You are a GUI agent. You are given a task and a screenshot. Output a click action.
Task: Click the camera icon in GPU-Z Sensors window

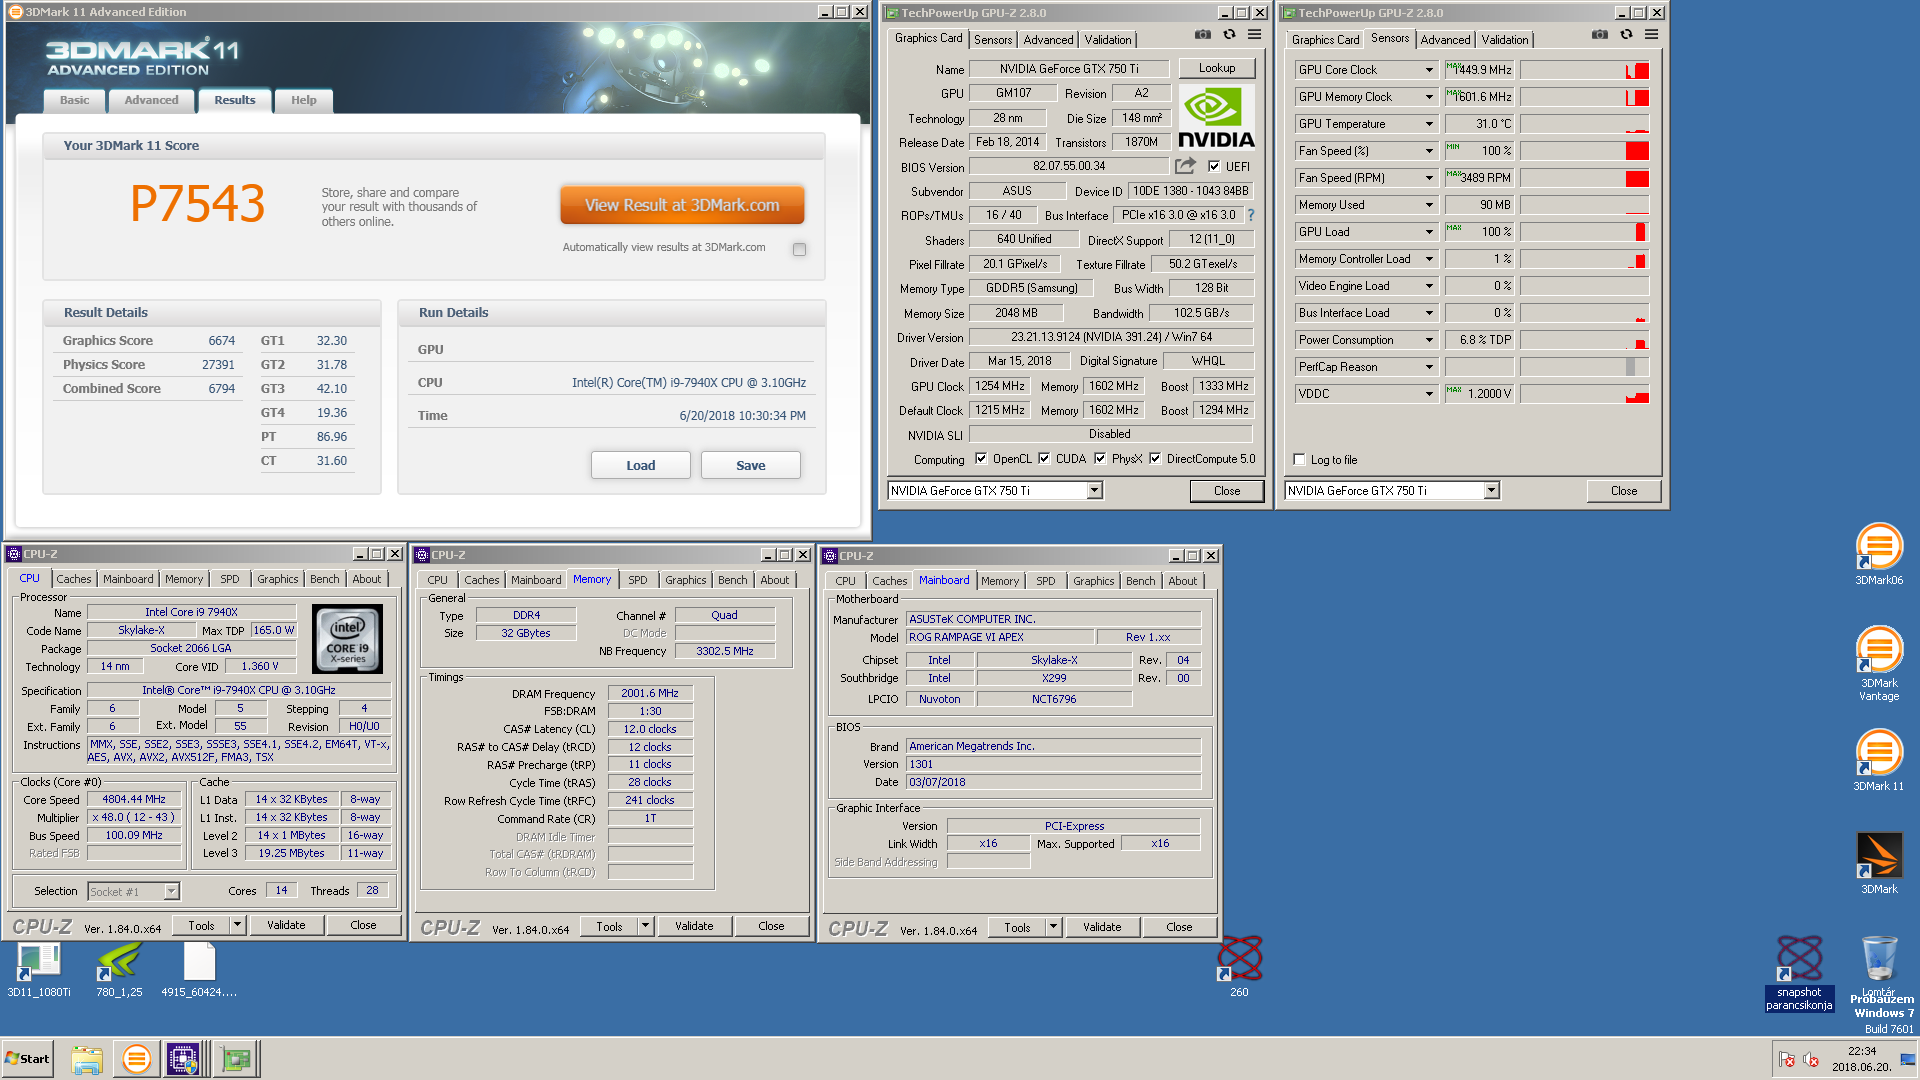1600,35
